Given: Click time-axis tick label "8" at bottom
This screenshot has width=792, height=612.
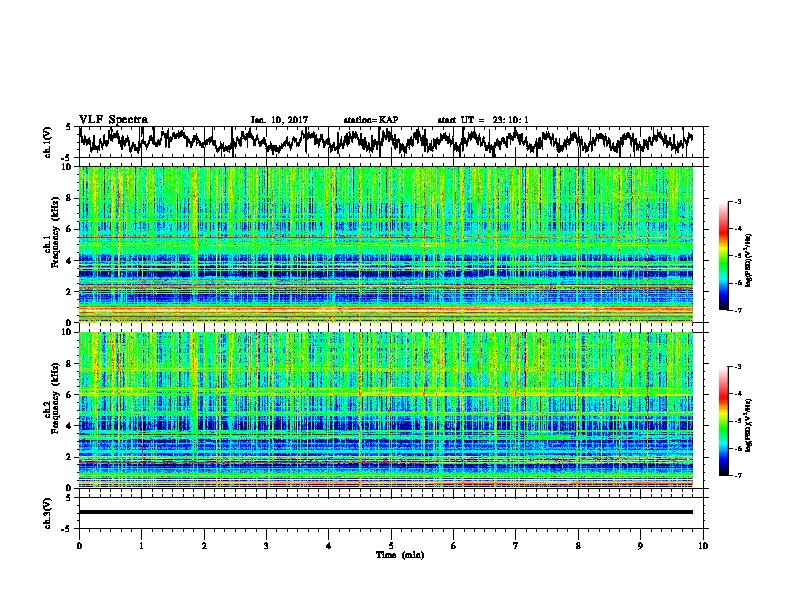Looking at the screenshot, I should [578, 546].
